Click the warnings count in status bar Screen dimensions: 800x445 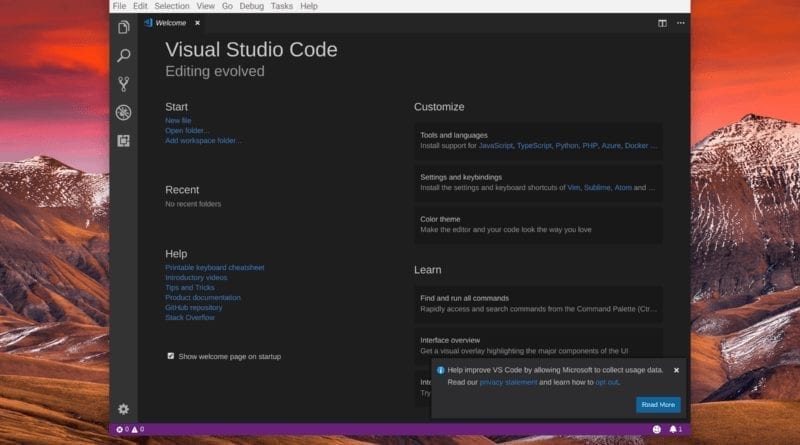[x=138, y=429]
